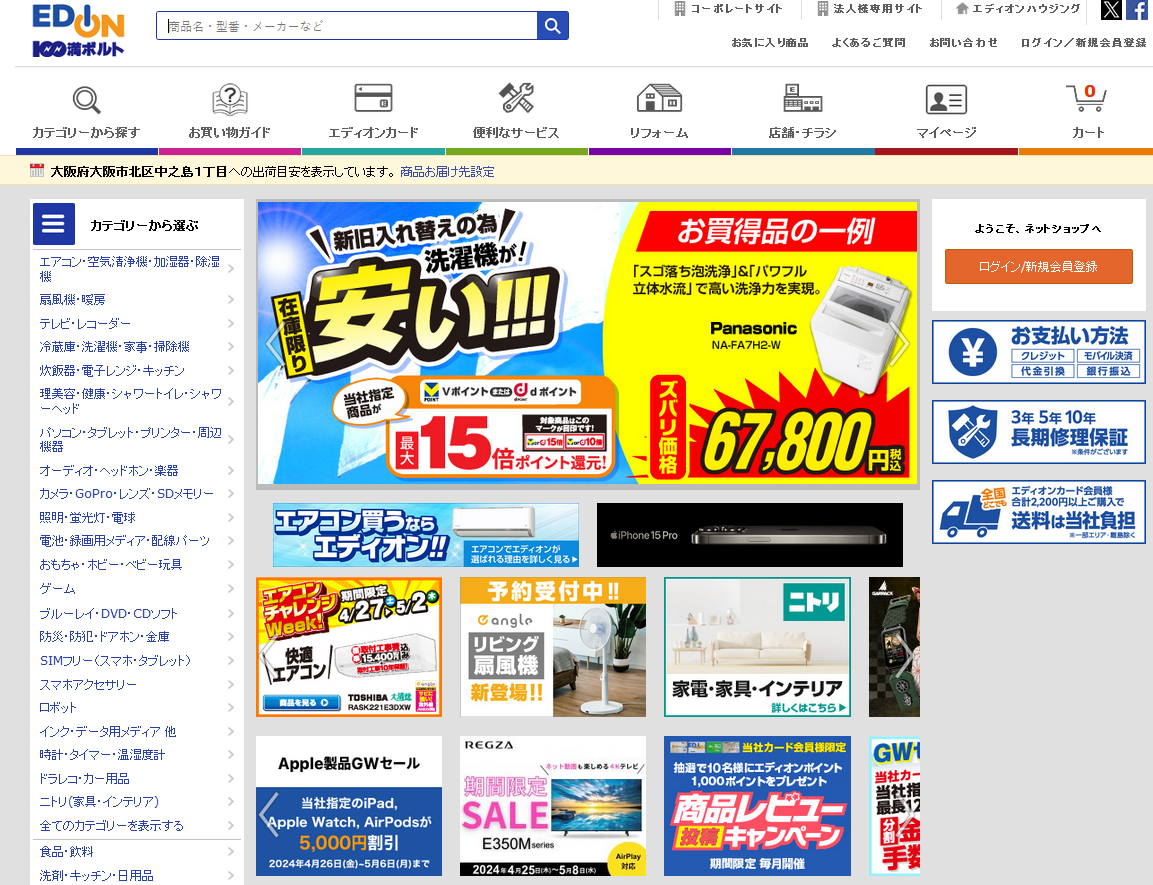
Task: Click the magnifier search button
Action: (553, 26)
